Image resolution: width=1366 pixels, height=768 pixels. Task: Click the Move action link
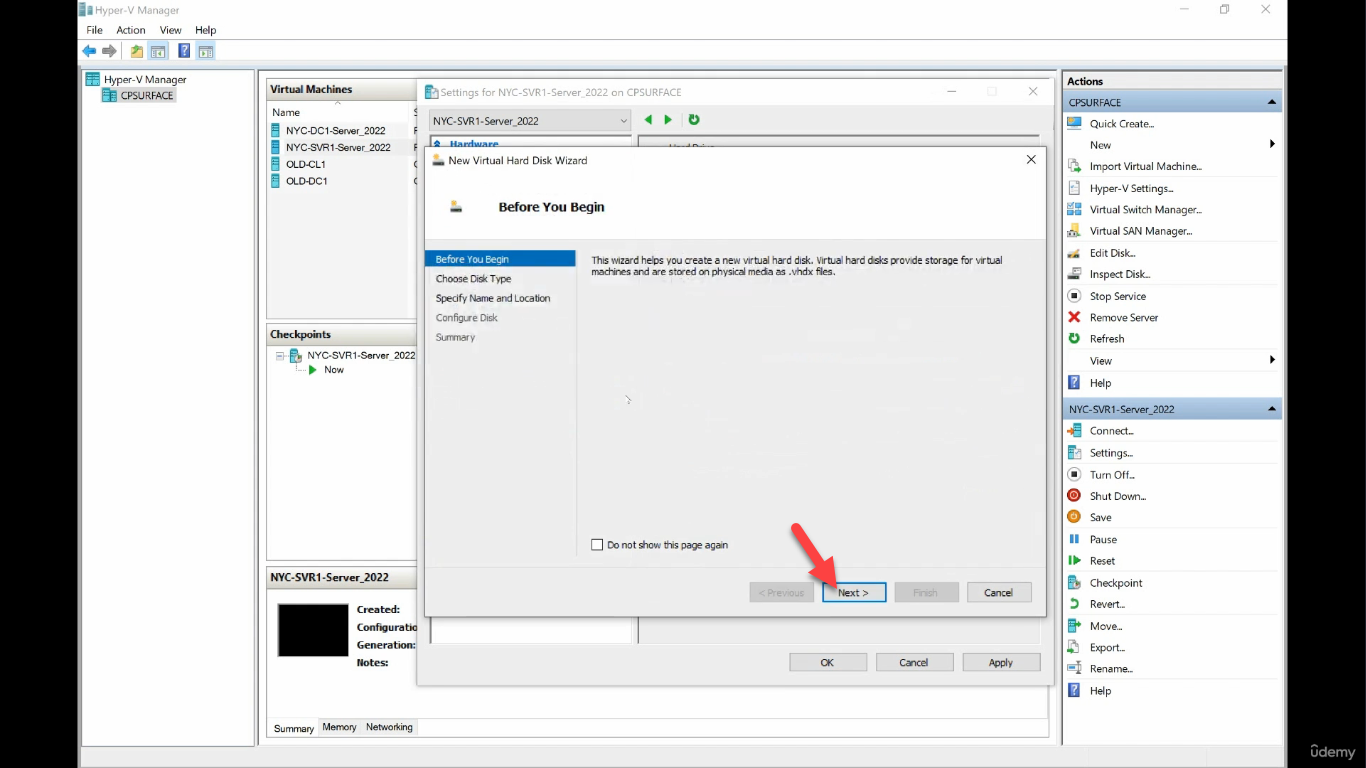click(1106, 626)
